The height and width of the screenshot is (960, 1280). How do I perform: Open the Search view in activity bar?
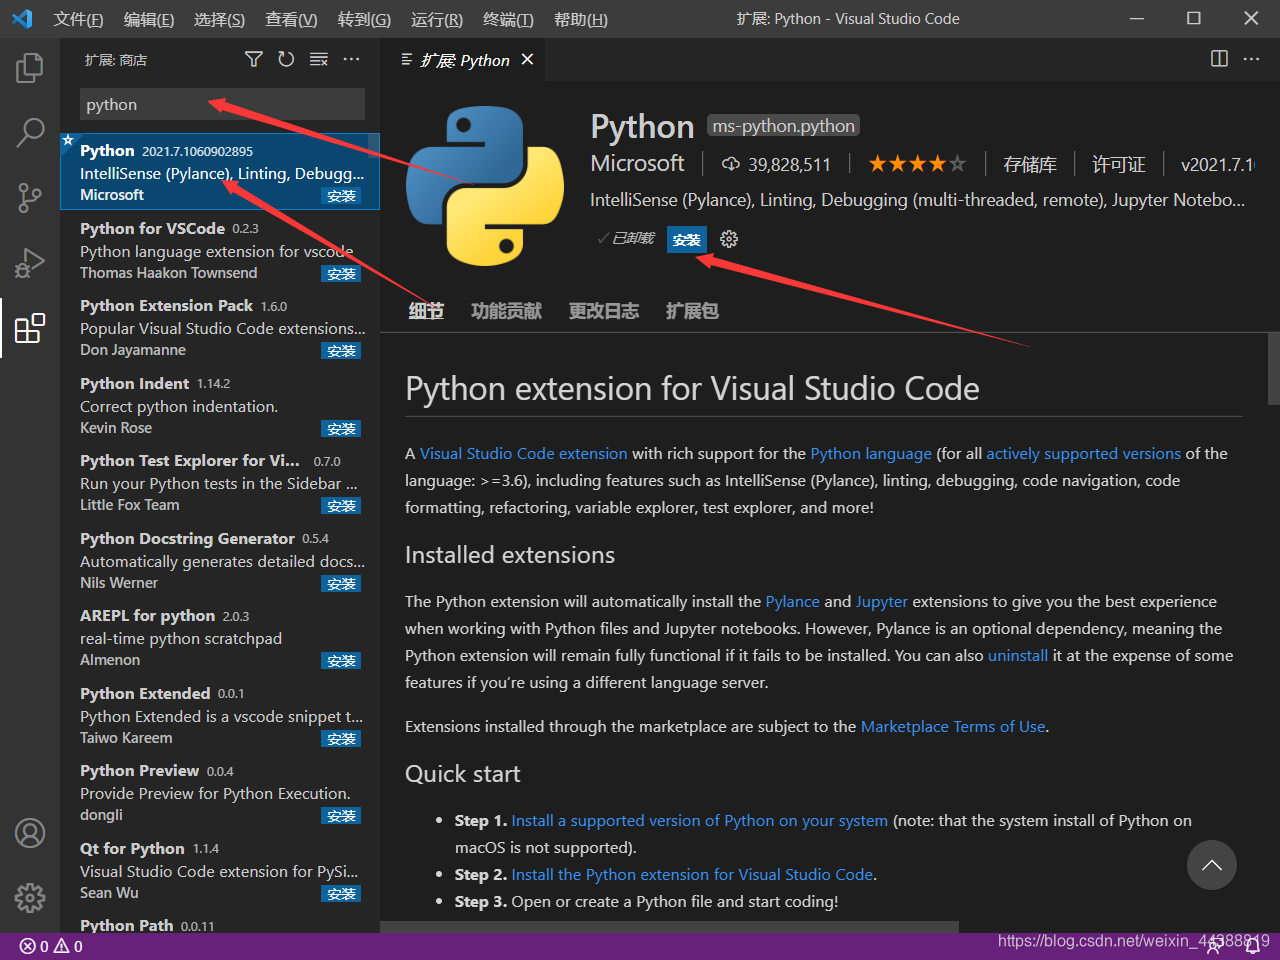tap(30, 132)
